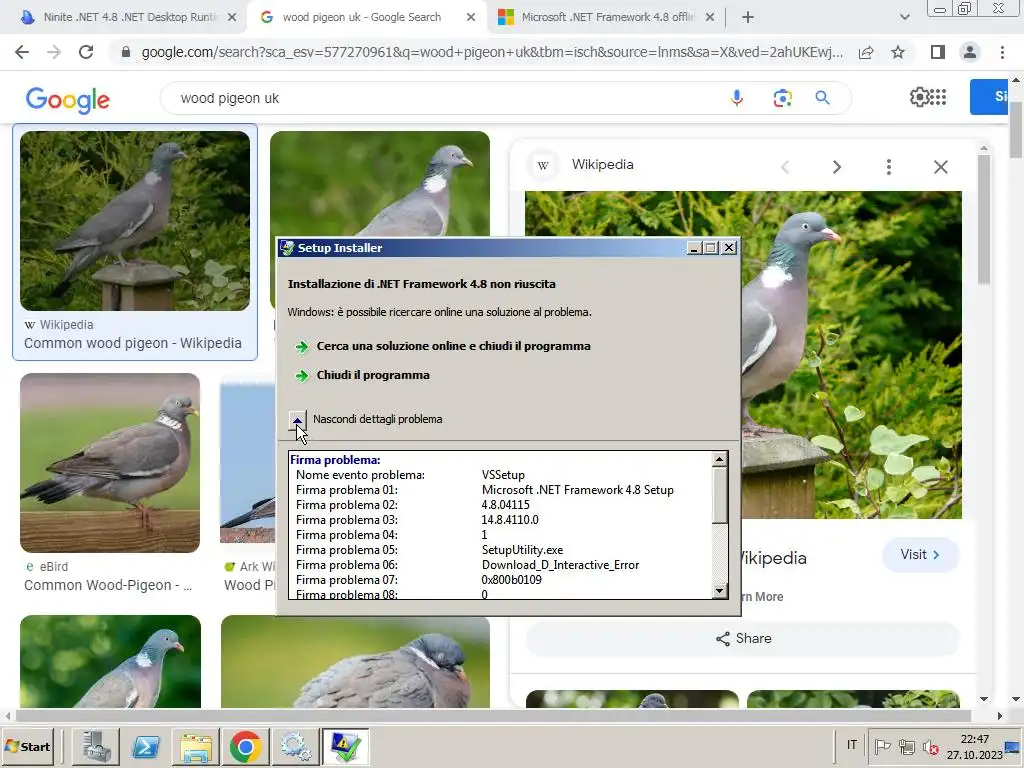
Task: Click the Visit button in preview panel
Action: pyautogui.click(x=920, y=554)
